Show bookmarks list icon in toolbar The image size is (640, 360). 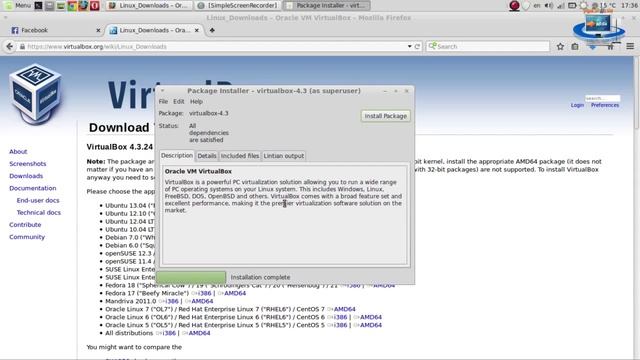575,47
